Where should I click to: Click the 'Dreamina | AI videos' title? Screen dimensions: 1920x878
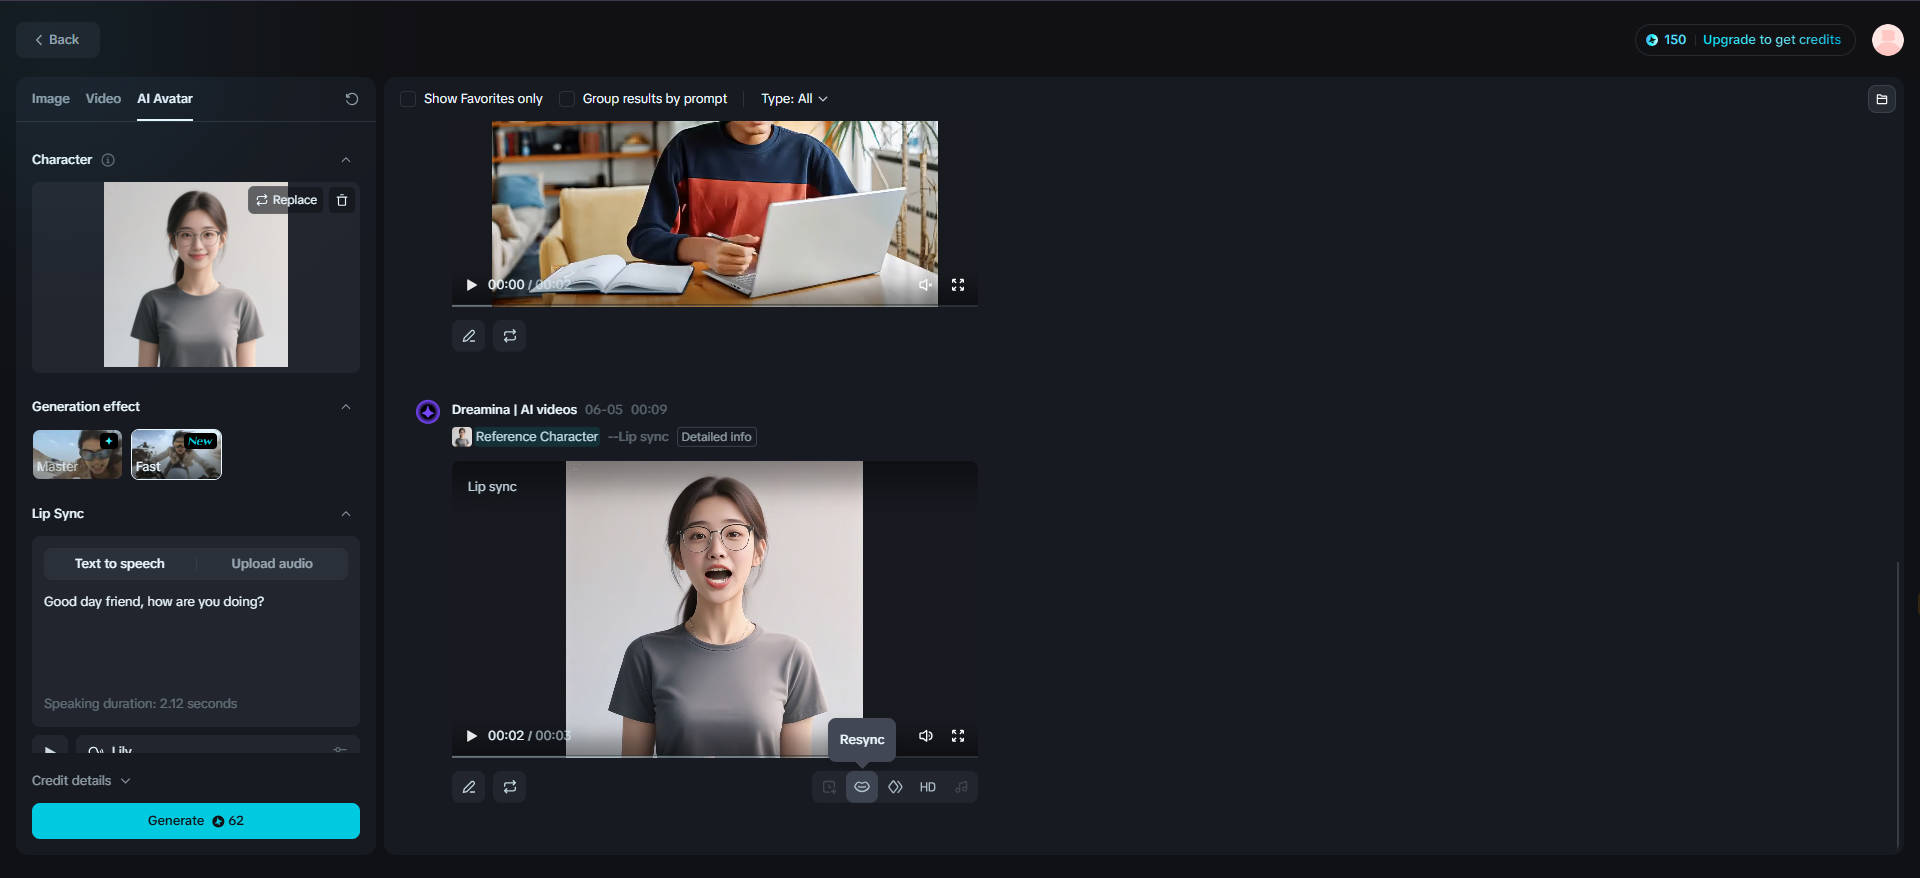pos(514,410)
